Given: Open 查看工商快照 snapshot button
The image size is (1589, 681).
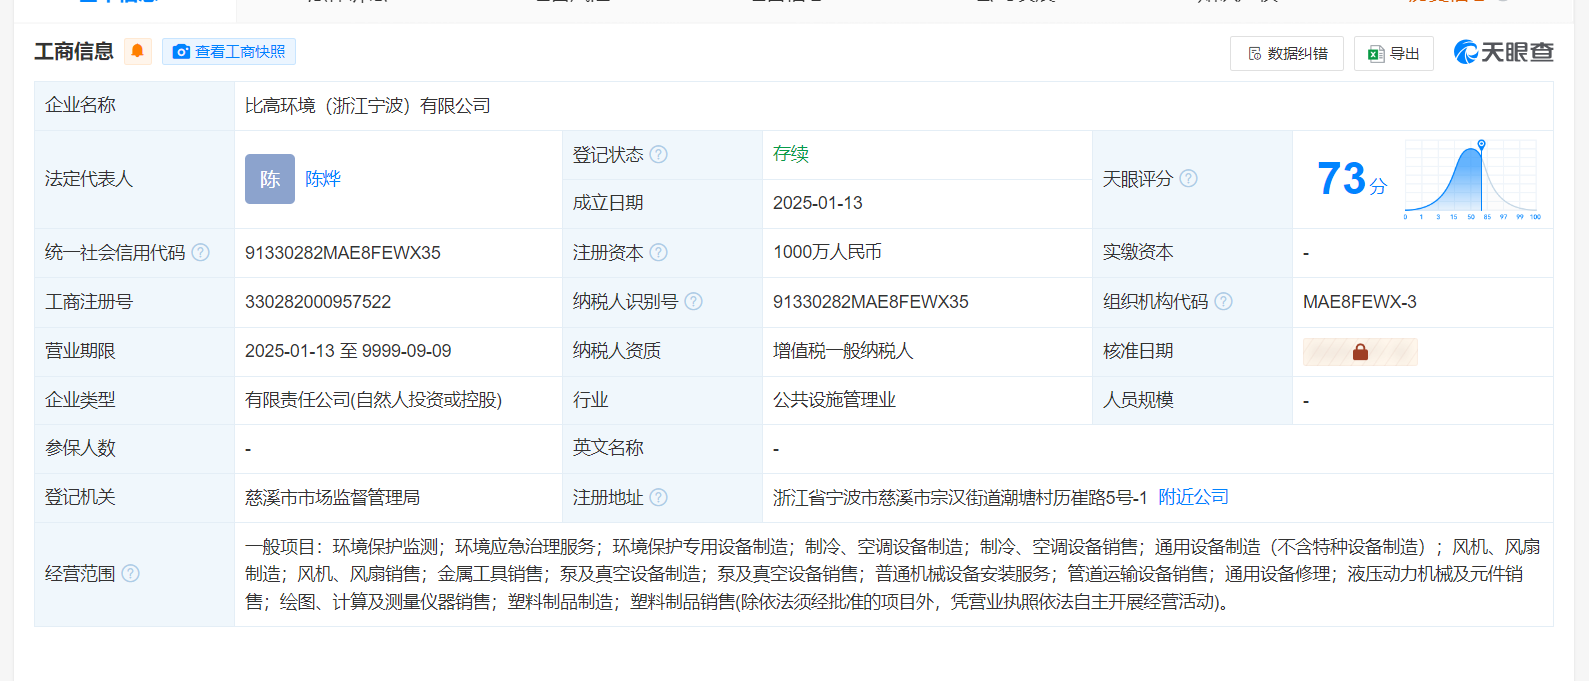Looking at the screenshot, I should [x=229, y=51].
